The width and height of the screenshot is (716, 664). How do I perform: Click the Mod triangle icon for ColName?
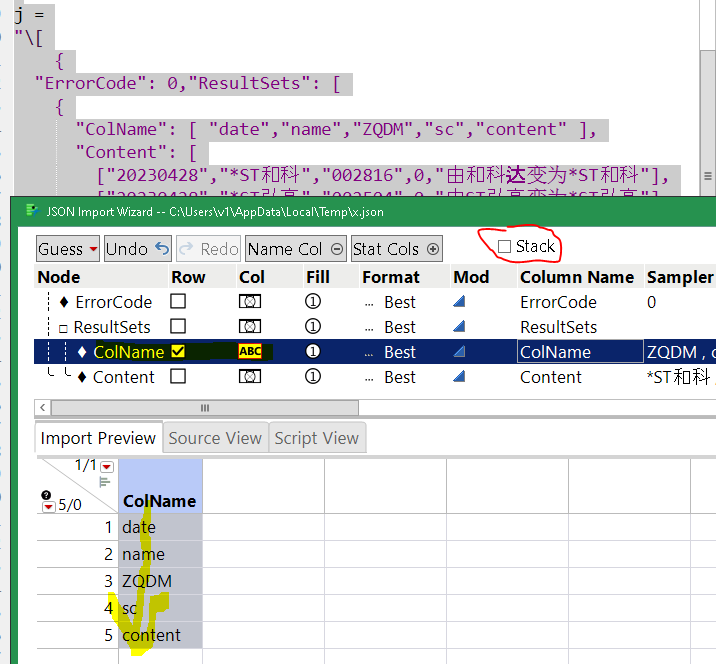pos(459,351)
